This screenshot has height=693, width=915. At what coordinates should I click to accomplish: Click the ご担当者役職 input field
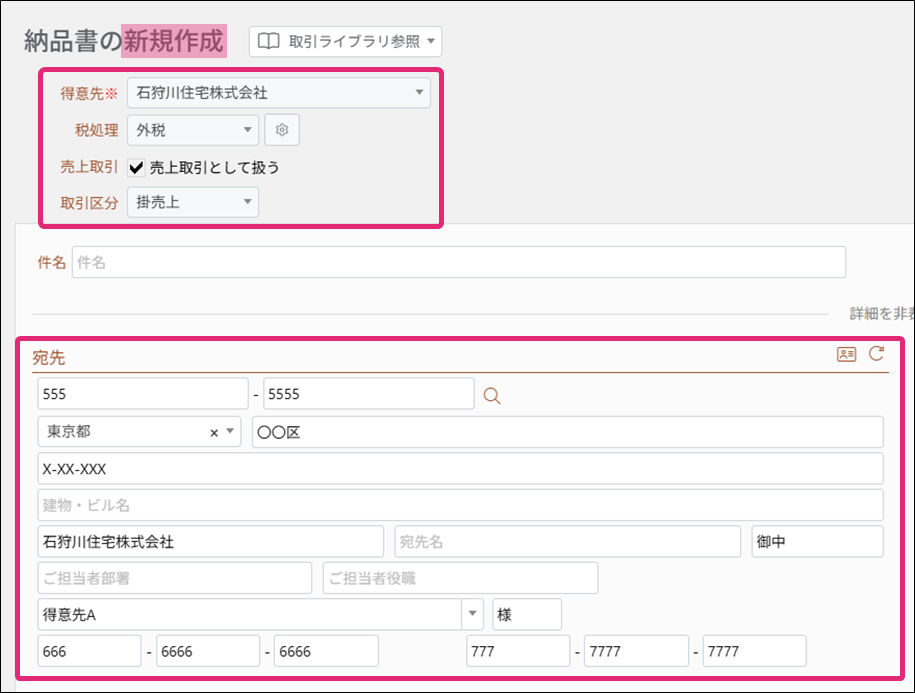coord(460,578)
